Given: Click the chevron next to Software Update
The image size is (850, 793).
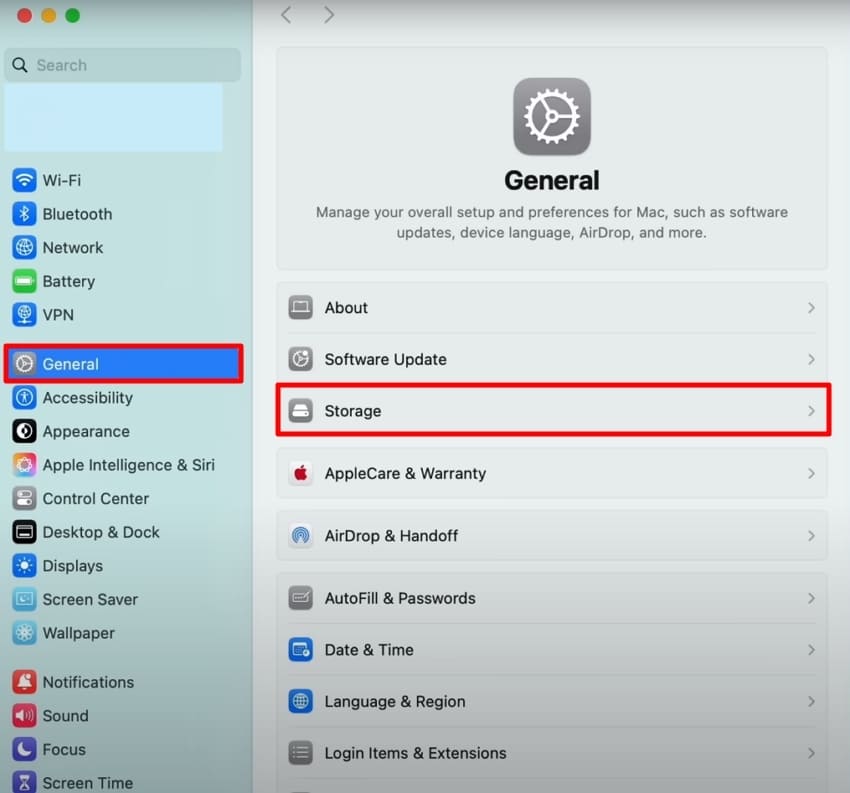Looking at the screenshot, I should tap(812, 359).
